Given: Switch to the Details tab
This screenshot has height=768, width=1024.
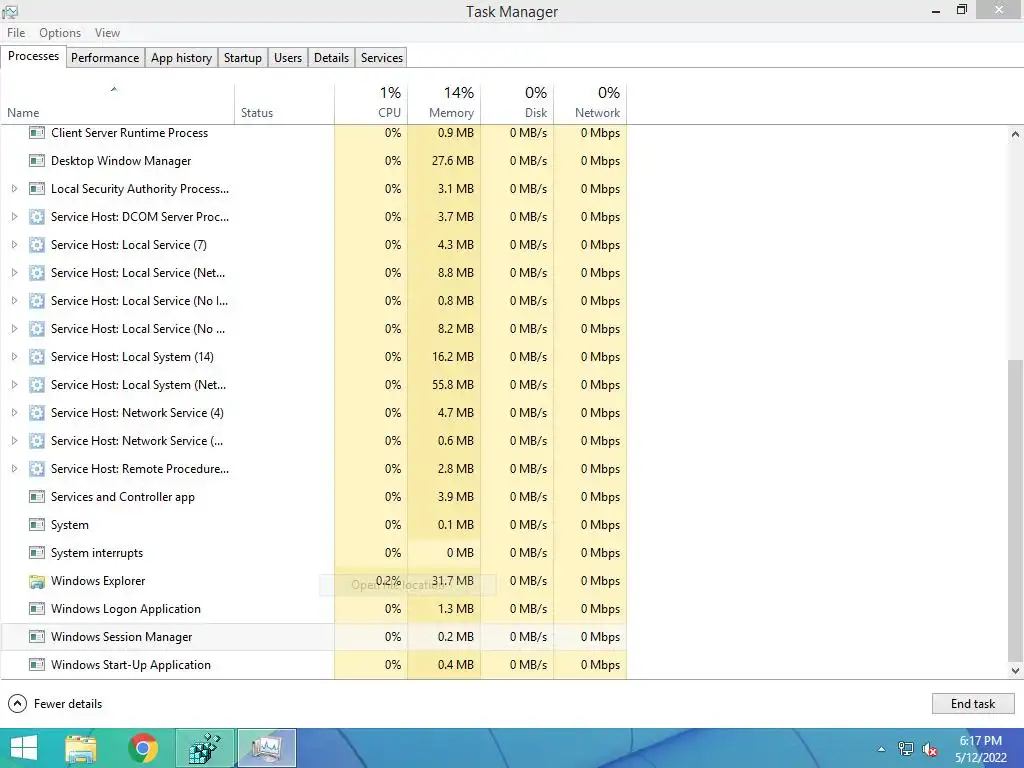Looking at the screenshot, I should click(331, 57).
